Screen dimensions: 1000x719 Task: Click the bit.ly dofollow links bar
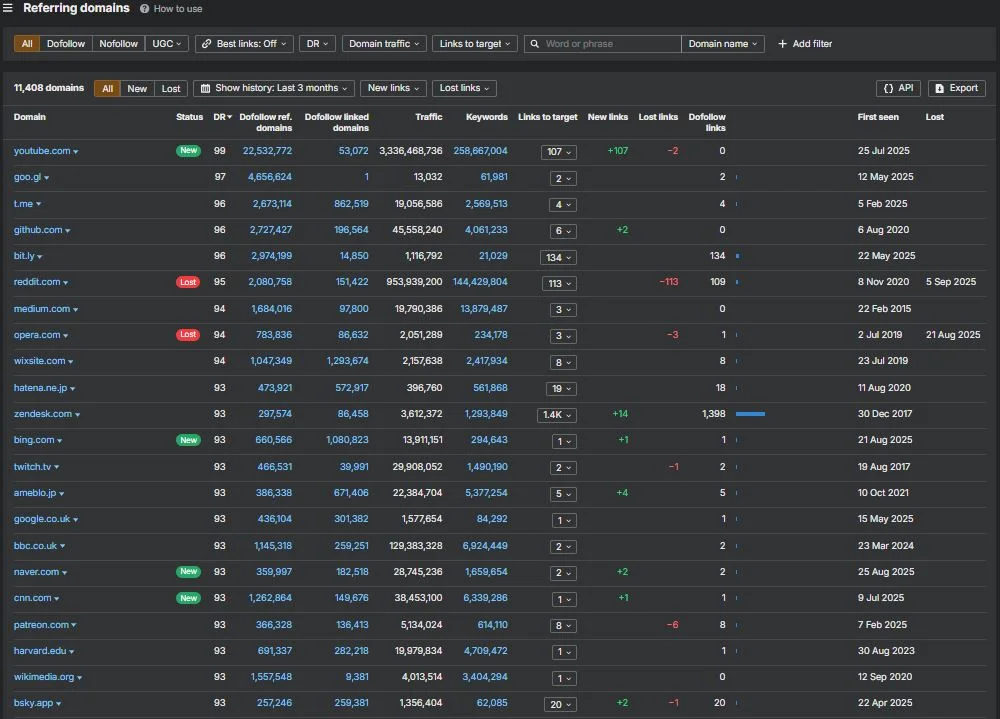[737, 256]
